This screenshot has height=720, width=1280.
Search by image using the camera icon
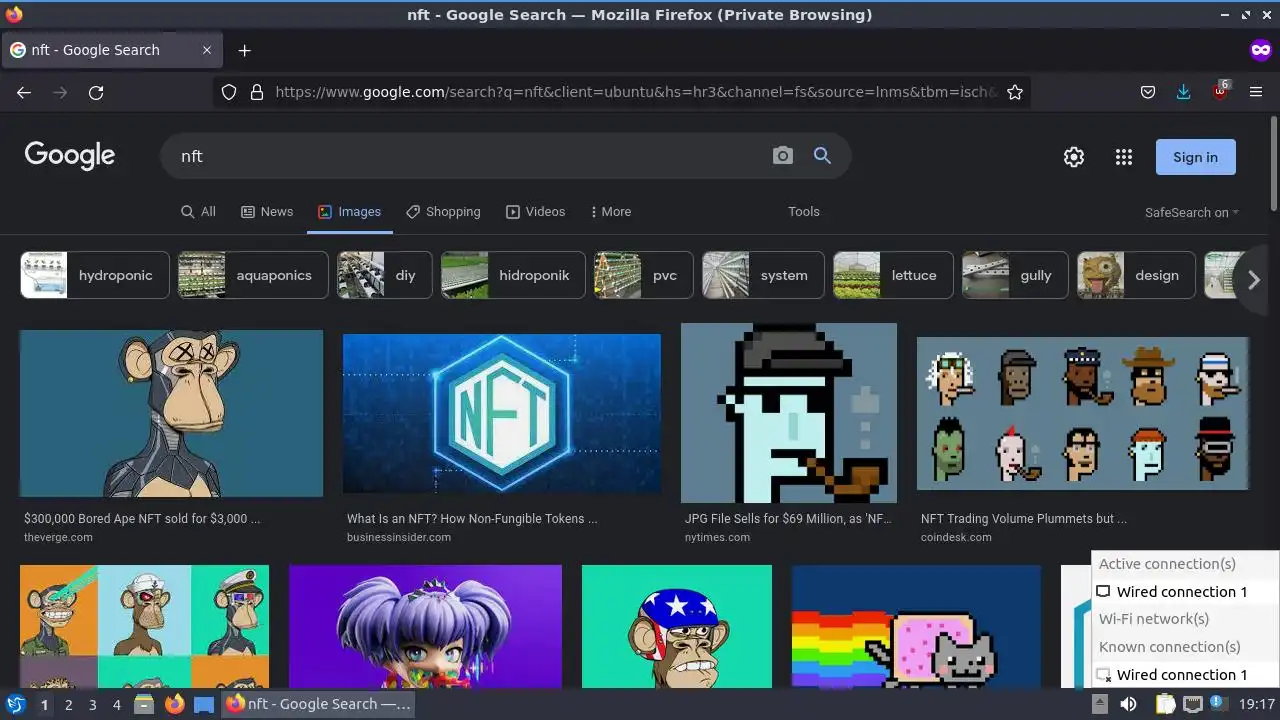(x=783, y=156)
